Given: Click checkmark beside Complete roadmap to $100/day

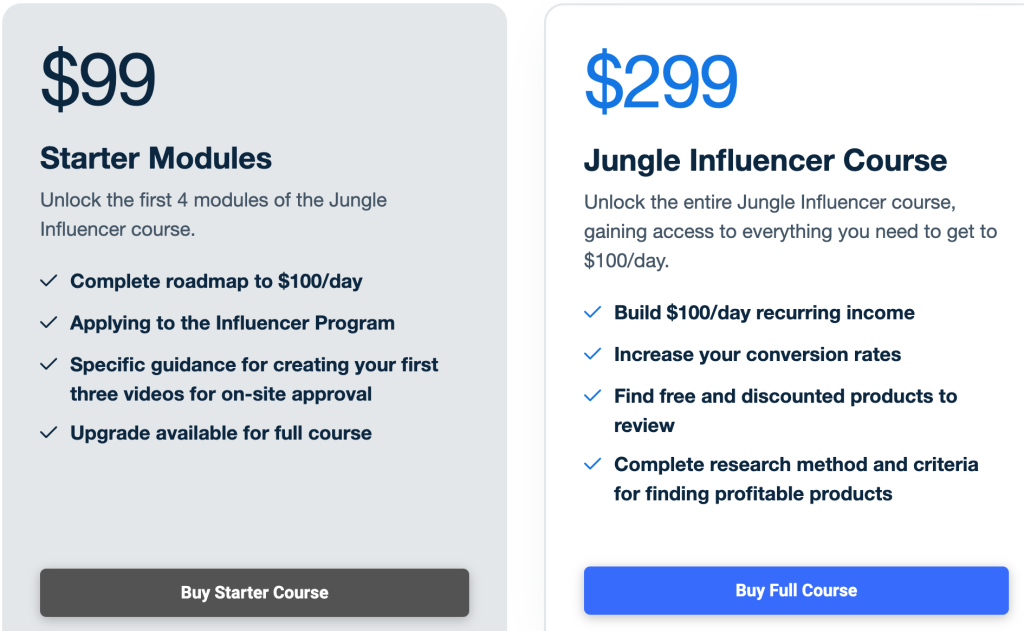Looking at the screenshot, I should (x=49, y=281).
